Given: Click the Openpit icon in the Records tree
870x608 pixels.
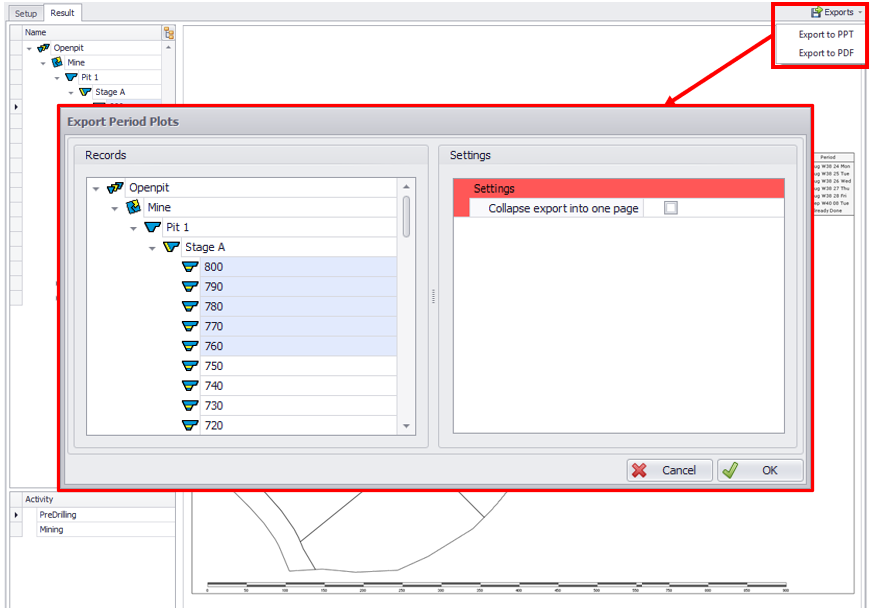Looking at the screenshot, I should click(115, 188).
